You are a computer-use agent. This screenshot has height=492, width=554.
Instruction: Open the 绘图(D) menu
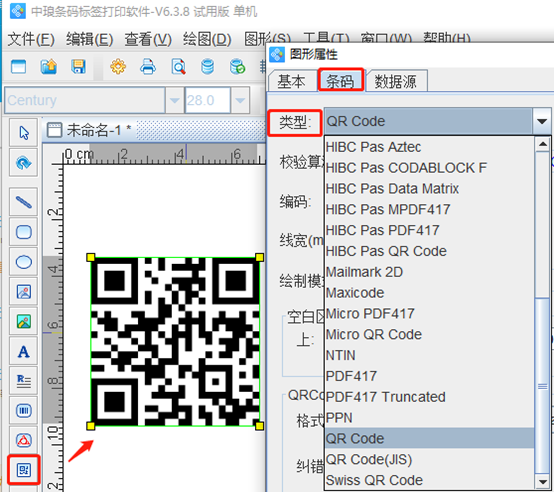tap(207, 39)
